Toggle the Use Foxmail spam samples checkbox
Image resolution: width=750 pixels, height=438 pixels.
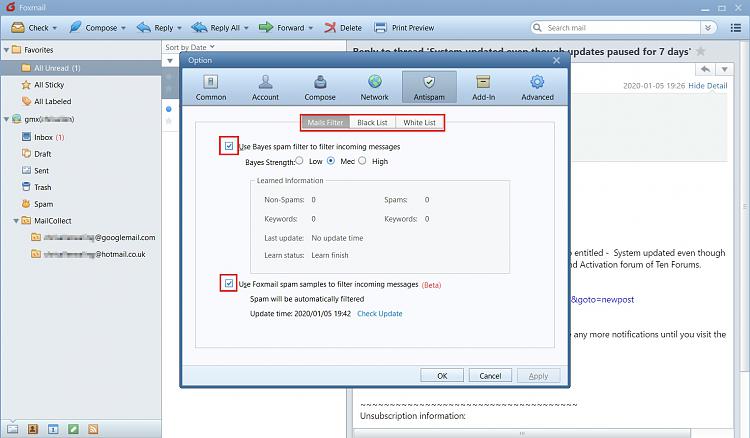(x=229, y=284)
